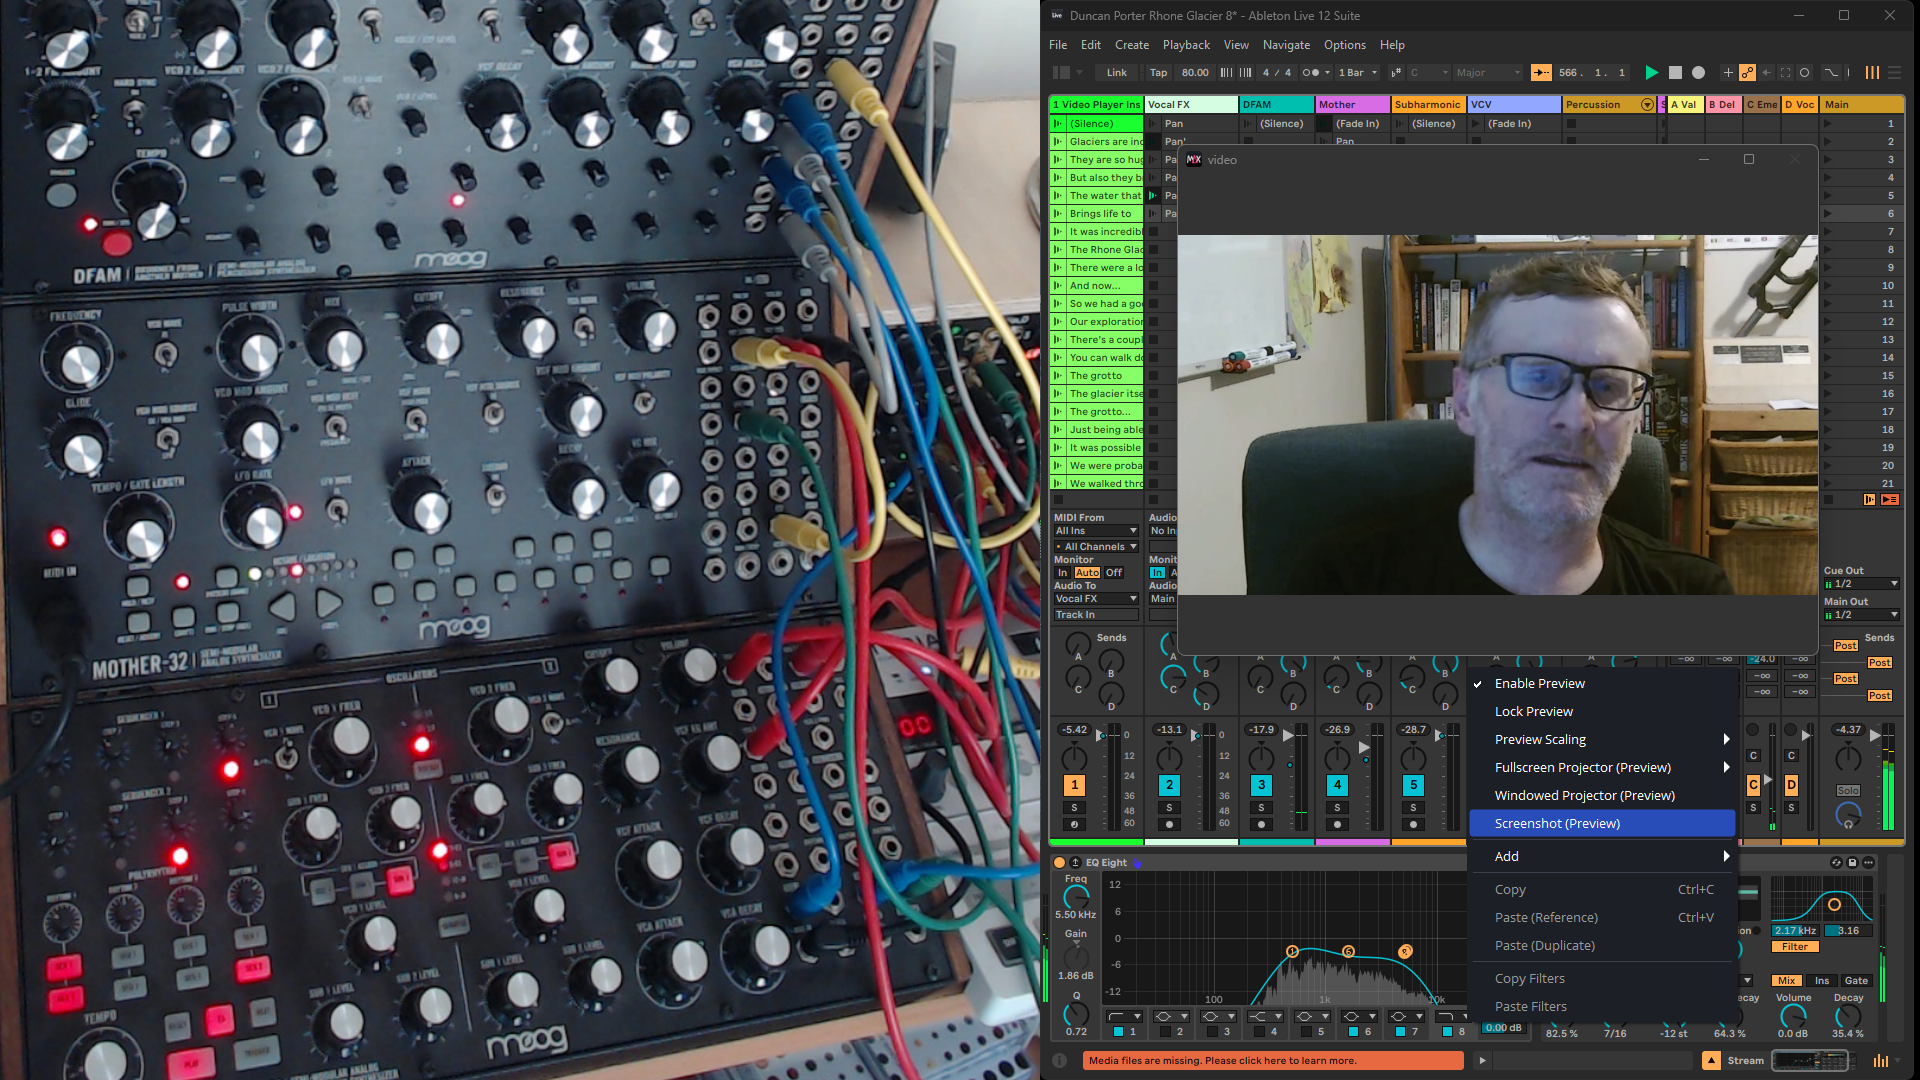Viewport: 1920px width, 1080px height.
Task: Adjust the EQ Eight Freq knob
Action: click(1076, 897)
